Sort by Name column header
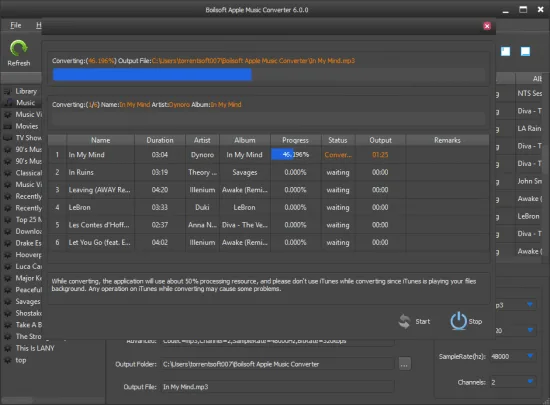This screenshot has height=405, width=550. 100,140
